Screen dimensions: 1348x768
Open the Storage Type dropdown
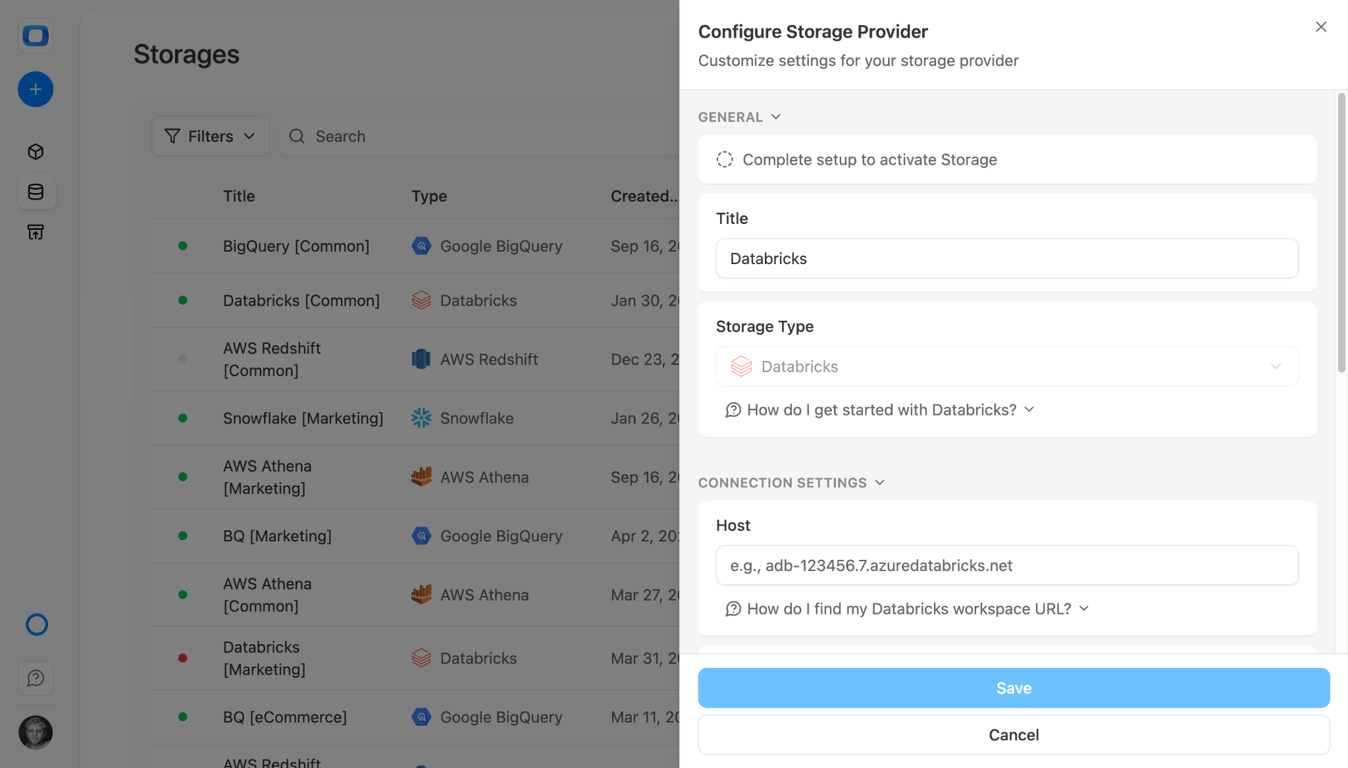[1007, 367]
